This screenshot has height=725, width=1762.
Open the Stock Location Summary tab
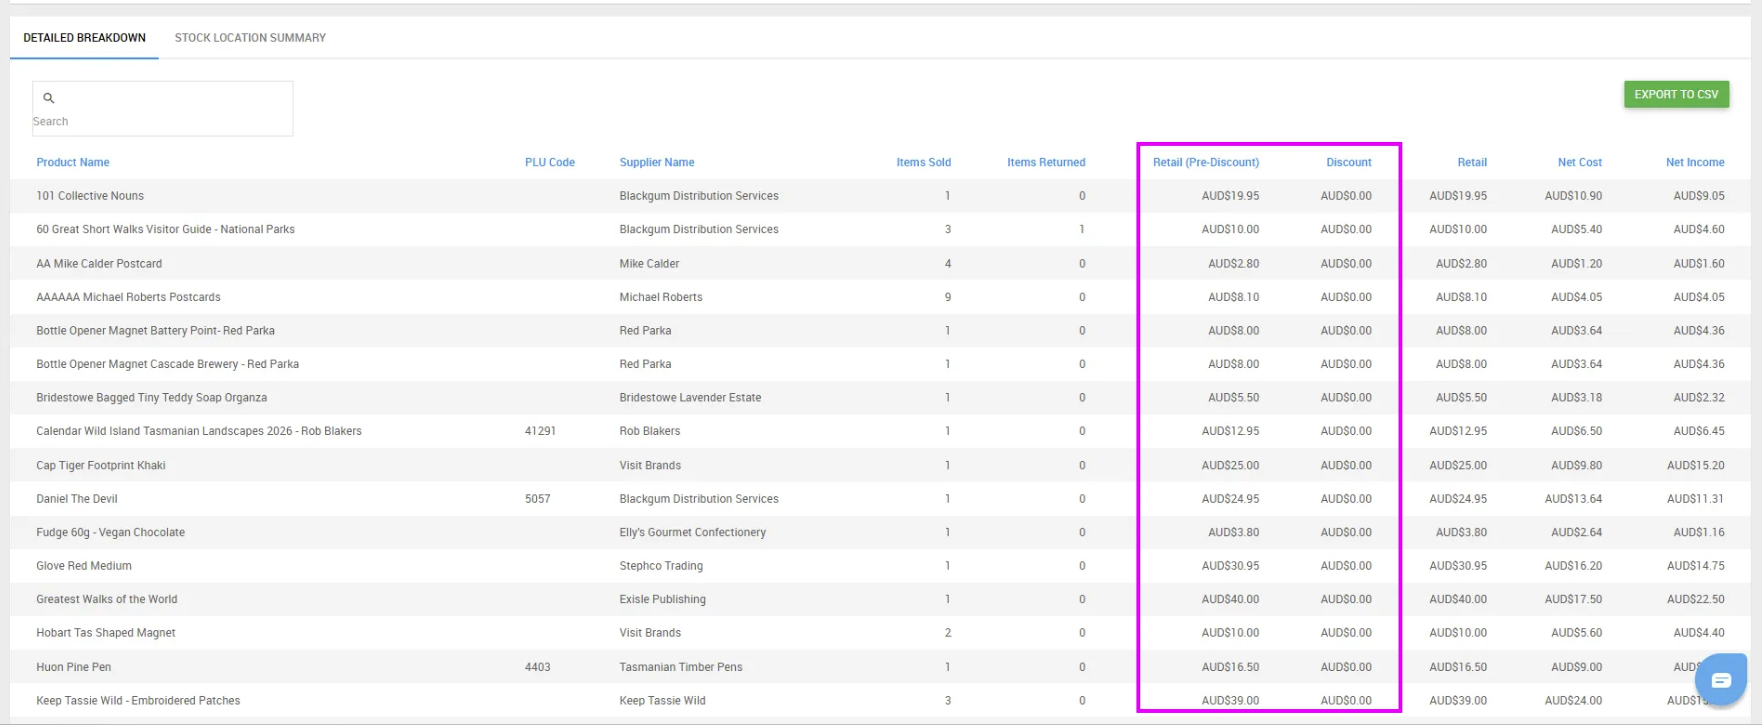tap(250, 38)
